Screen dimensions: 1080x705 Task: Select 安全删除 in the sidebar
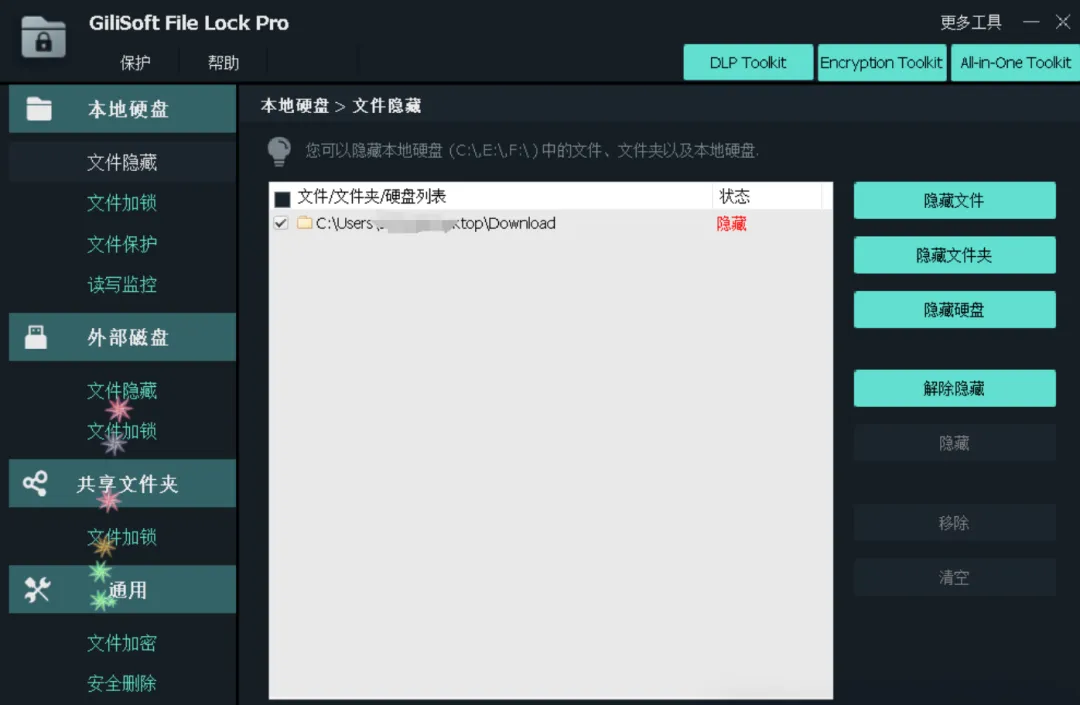tap(122, 683)
